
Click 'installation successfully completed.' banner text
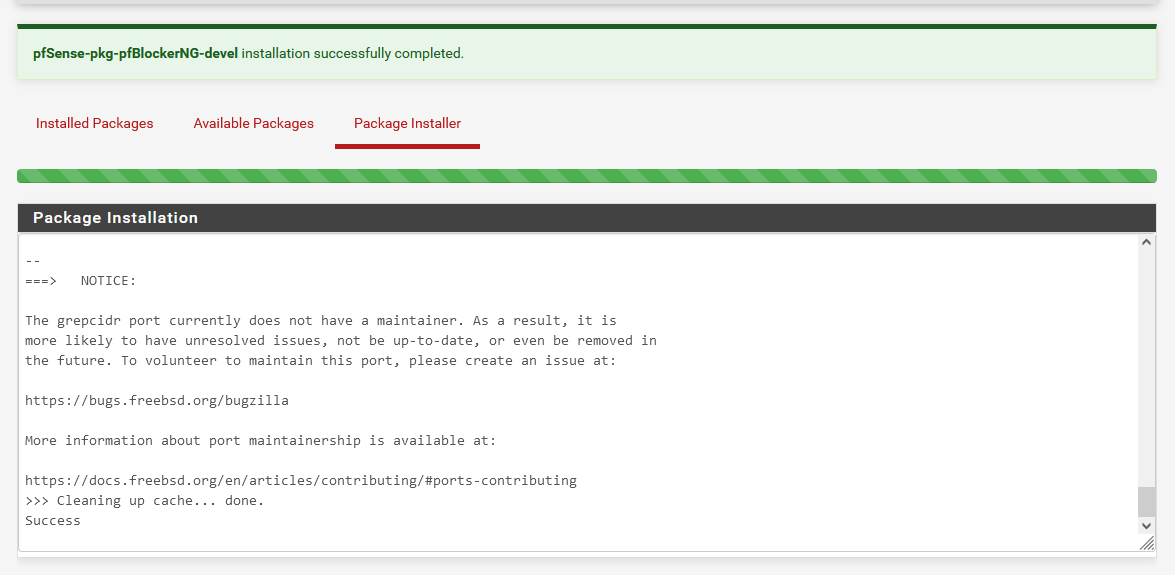coord(353,54)
